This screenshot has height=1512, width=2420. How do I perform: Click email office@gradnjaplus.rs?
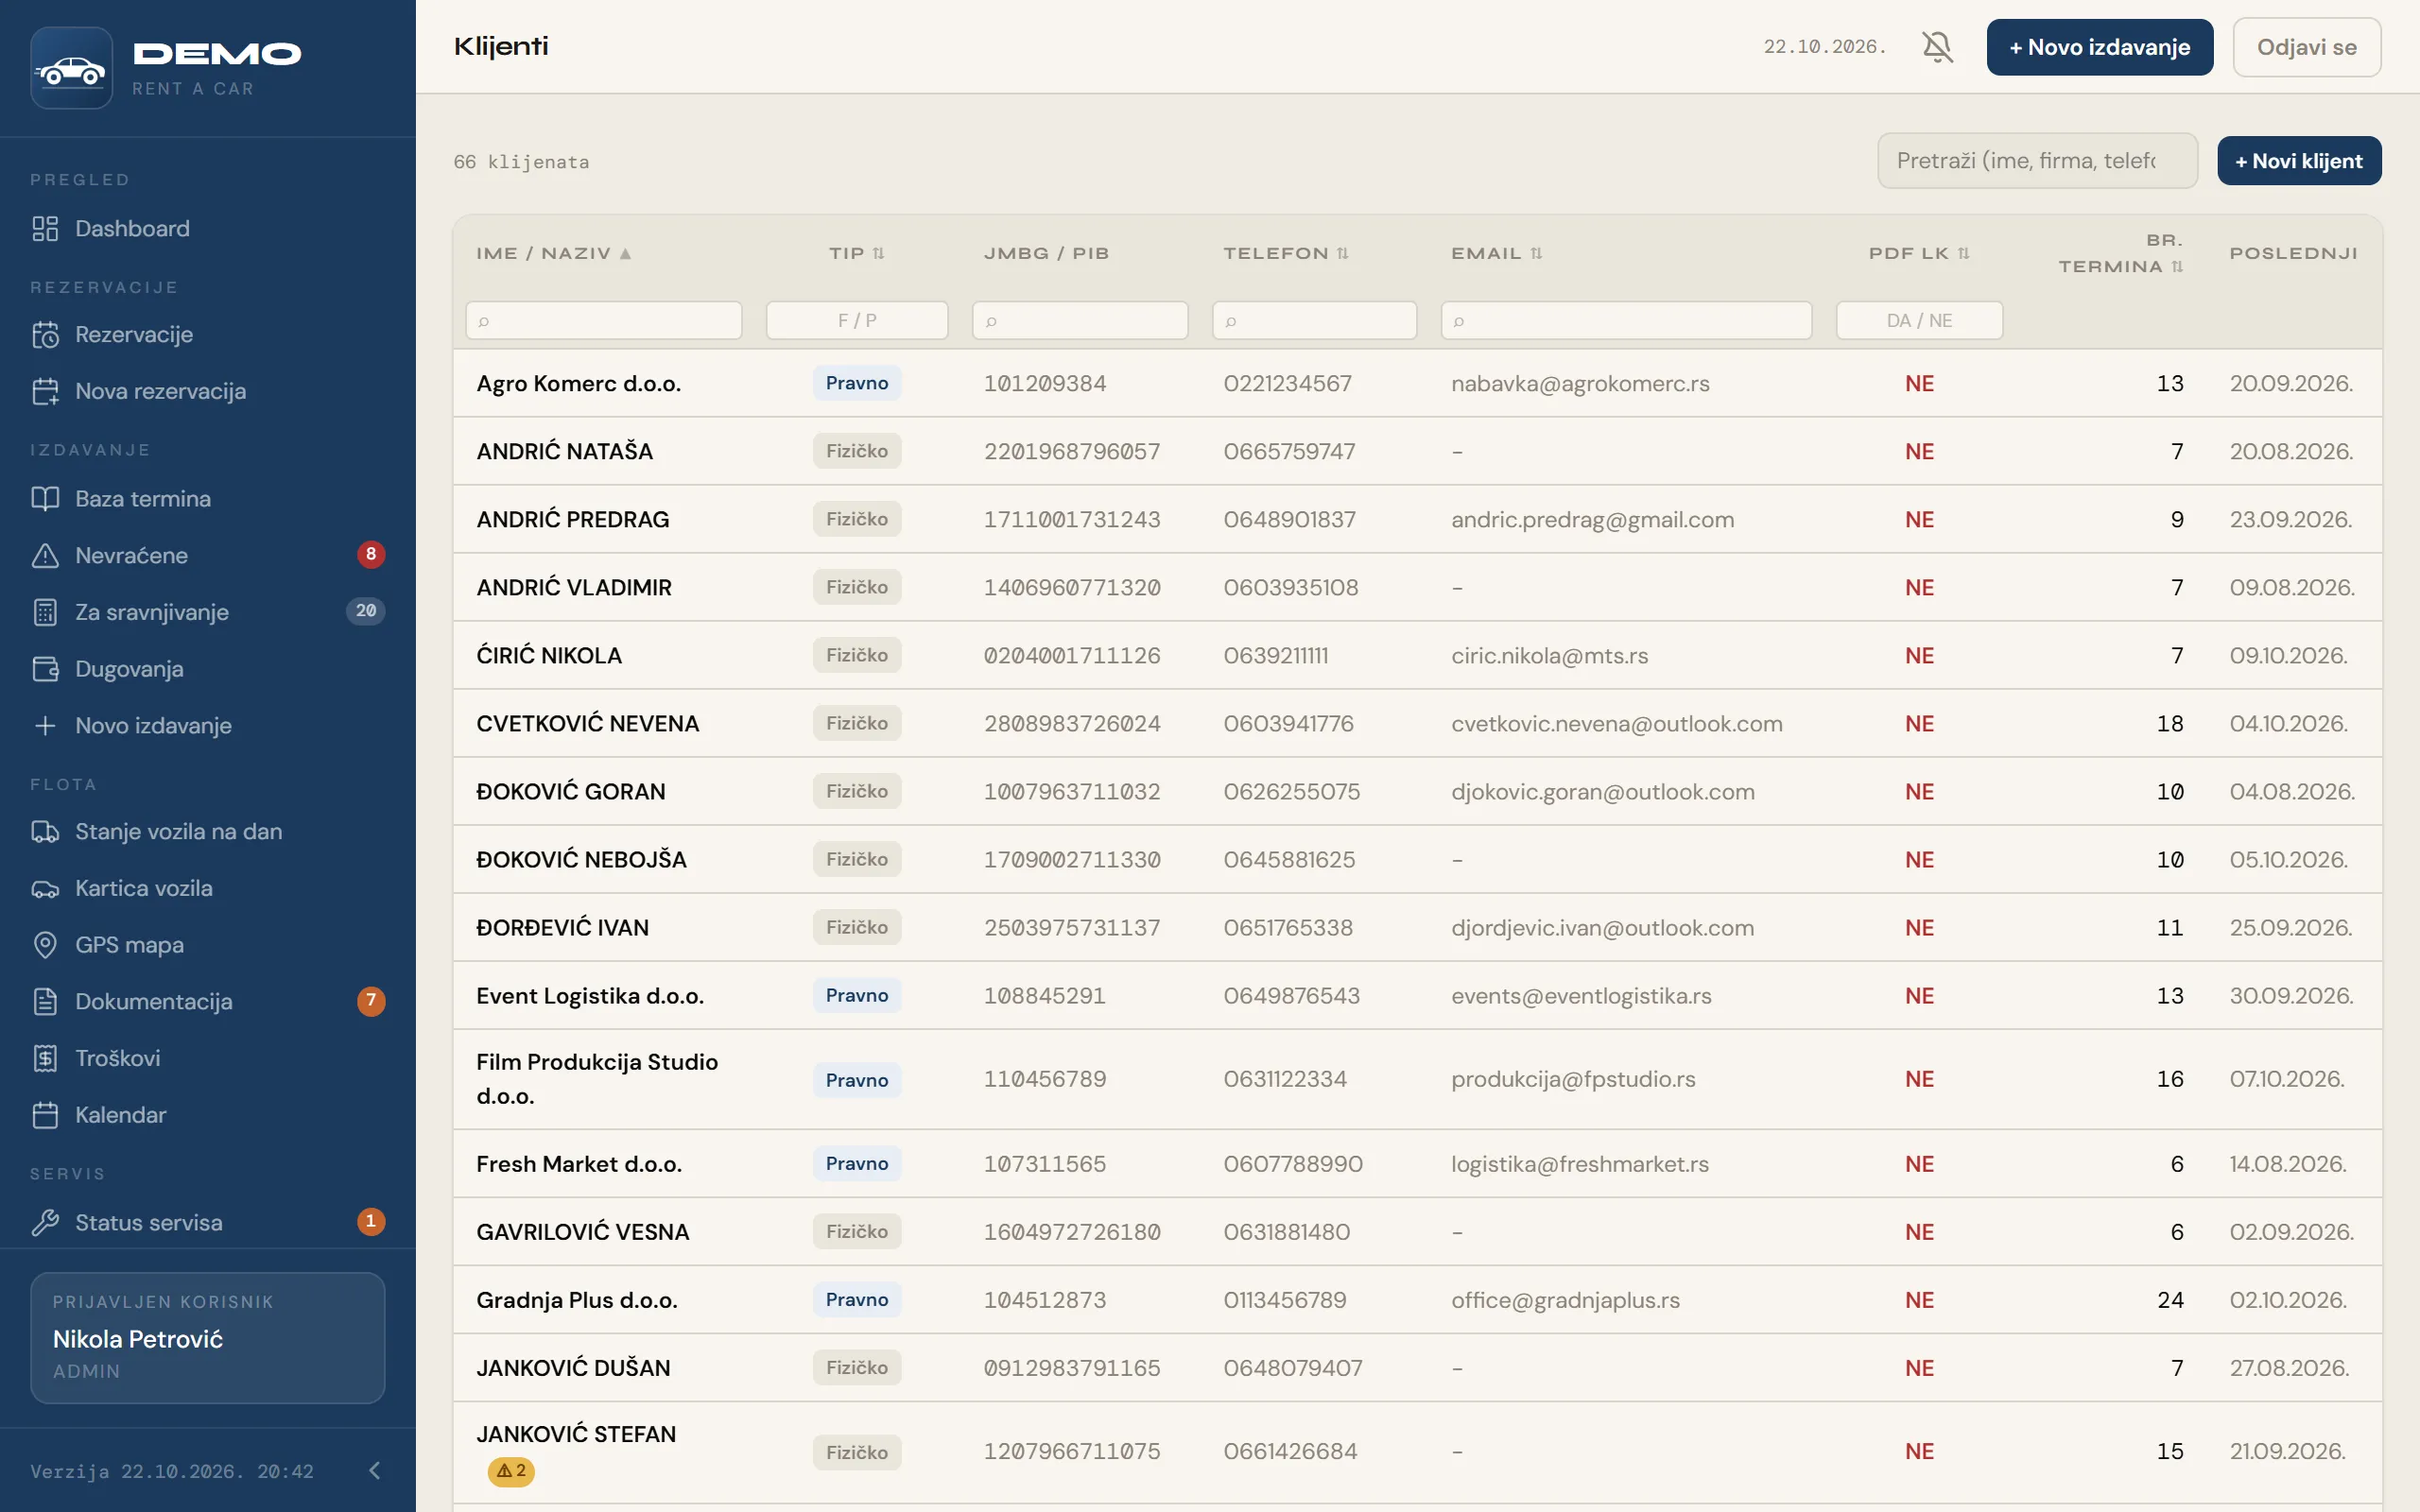tap(1565, 1300)
